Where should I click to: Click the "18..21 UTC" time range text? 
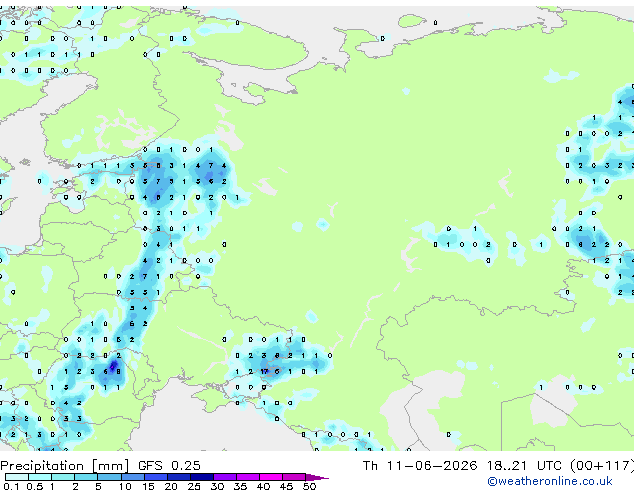(x=524, y=466)
